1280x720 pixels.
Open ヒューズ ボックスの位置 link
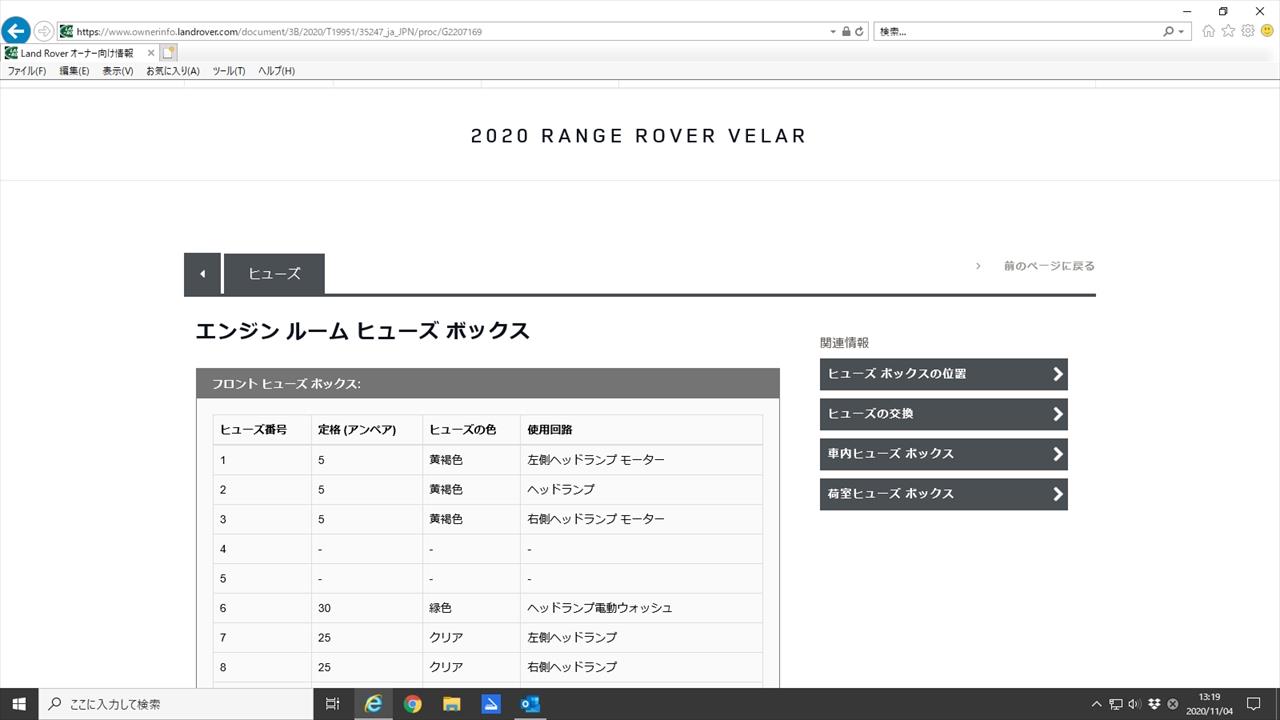944,374
